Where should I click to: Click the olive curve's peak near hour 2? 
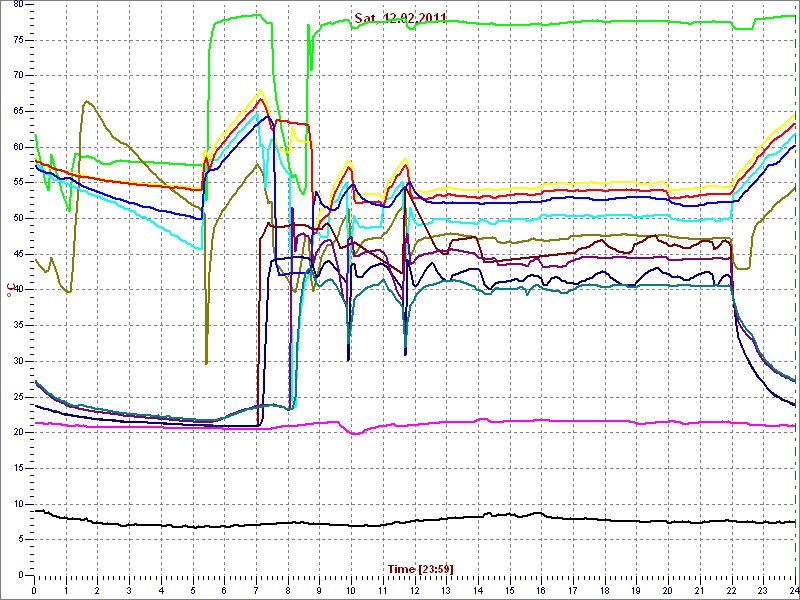pyautogui.click(x=87, y=101)
